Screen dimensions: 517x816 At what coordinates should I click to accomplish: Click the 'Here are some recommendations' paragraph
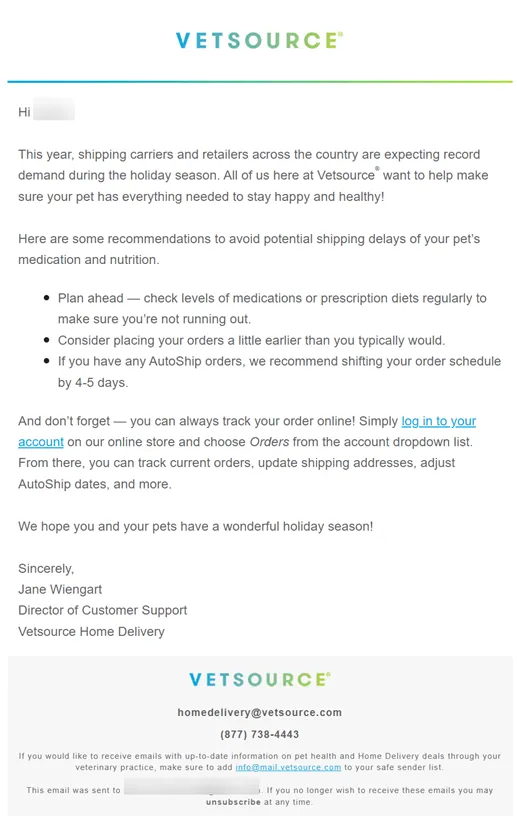pos(249,249)
